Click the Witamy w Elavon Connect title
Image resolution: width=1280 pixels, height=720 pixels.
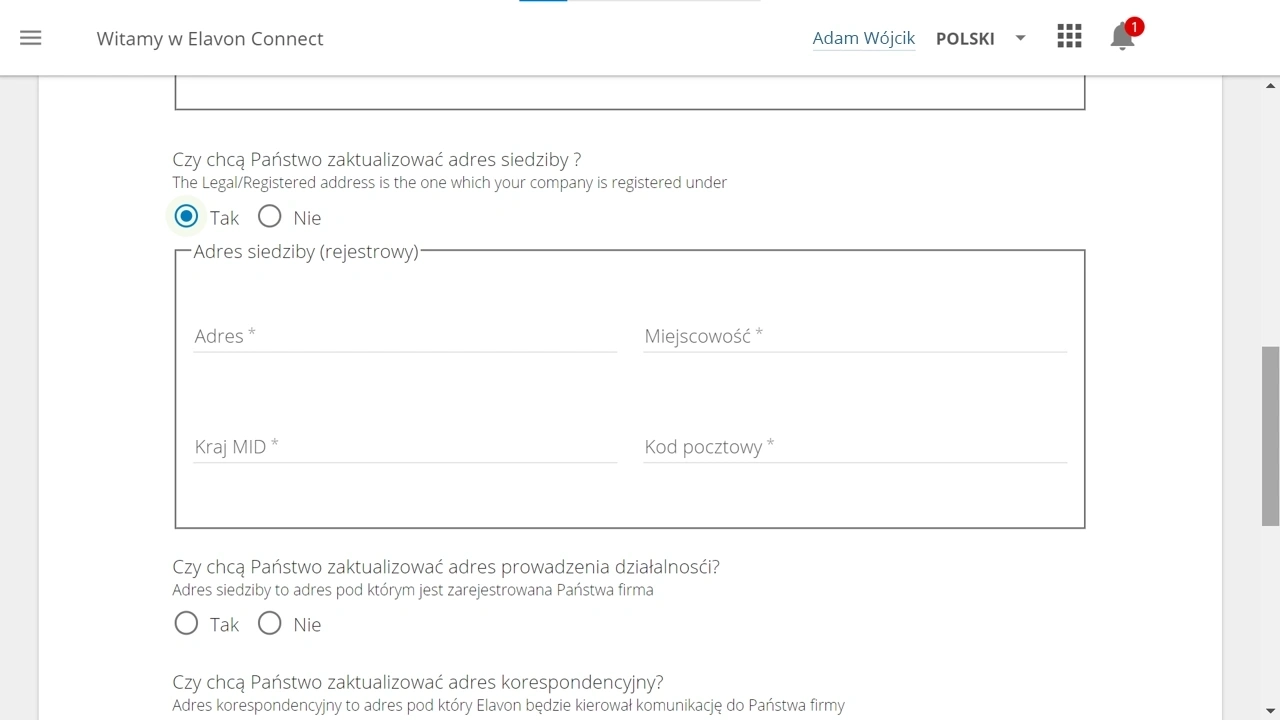click(210, 38)
